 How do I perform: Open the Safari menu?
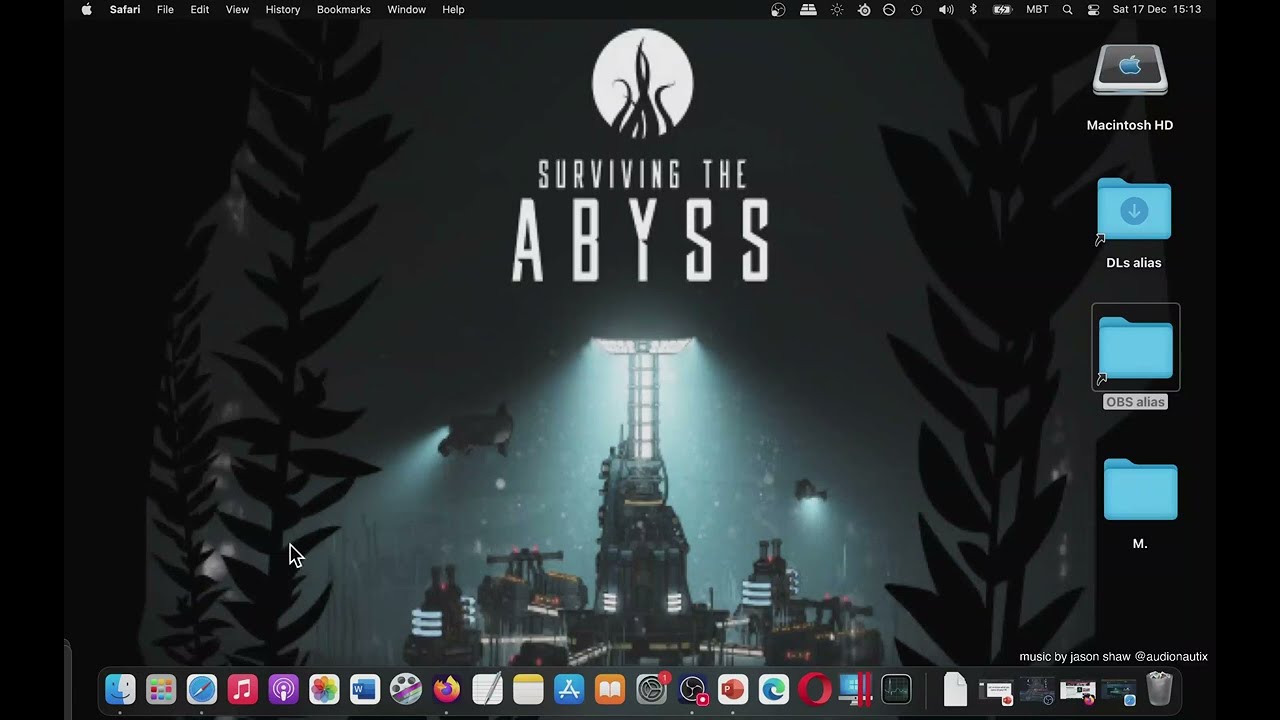pos(125,9)
